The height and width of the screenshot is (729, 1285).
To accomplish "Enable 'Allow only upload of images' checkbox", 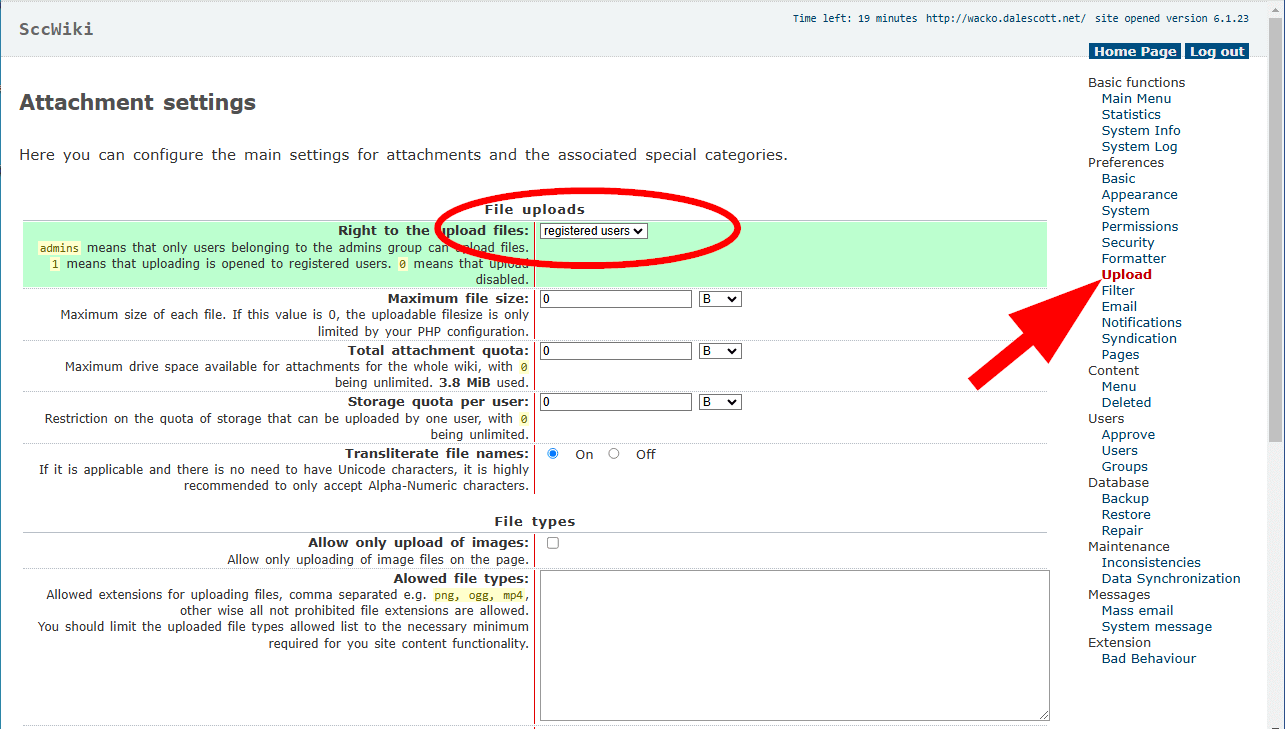I will click(x=553, y=543).
